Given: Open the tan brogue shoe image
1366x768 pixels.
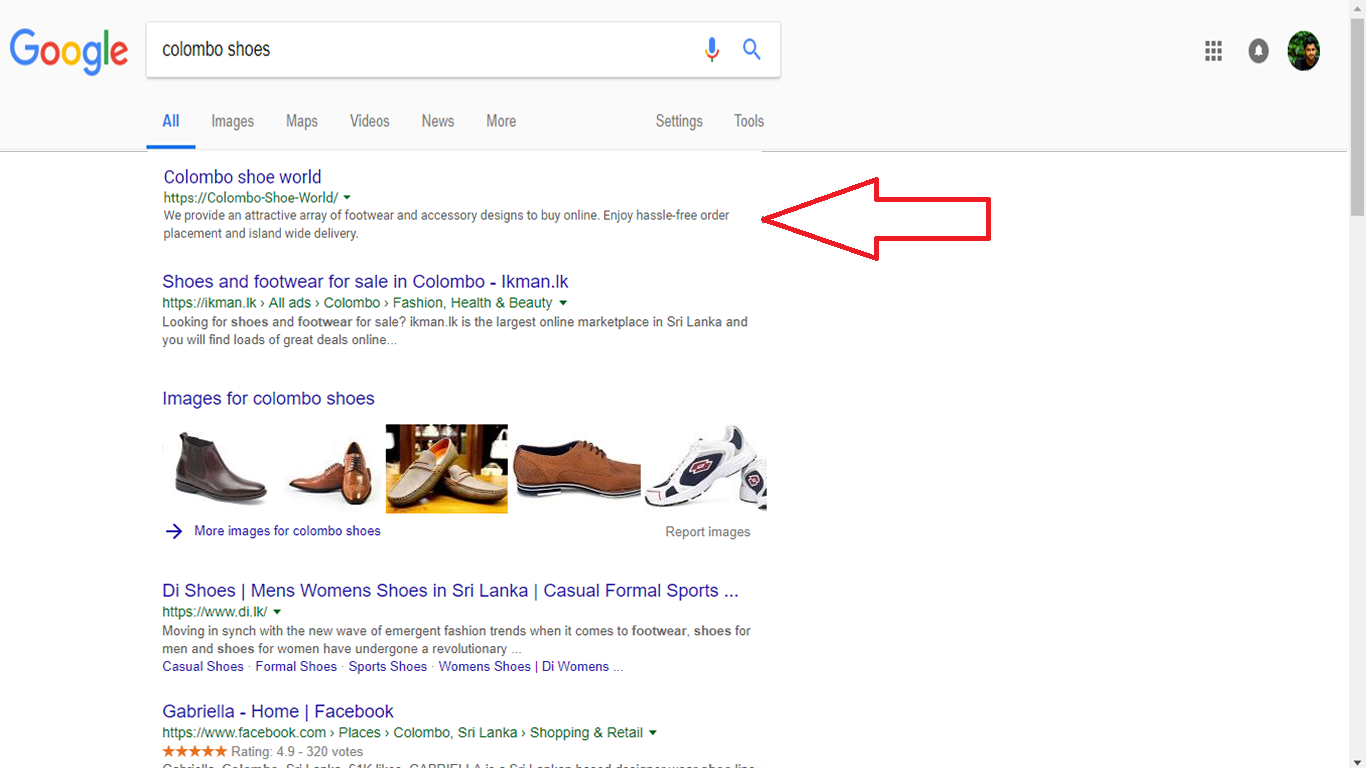Looking at the screenshot, I should [x=329, y=472].
